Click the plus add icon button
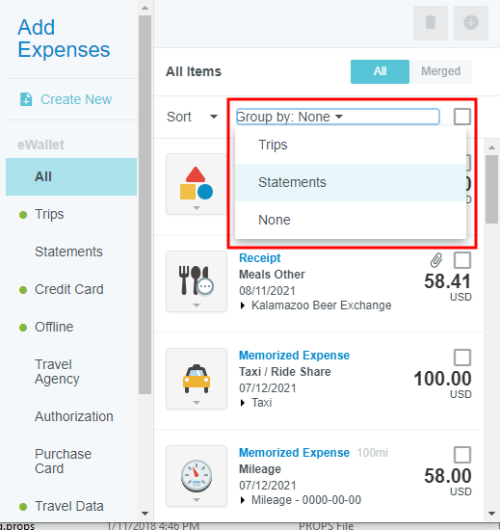Image resolution: width=500 pixels, height=530 pixels. click(471, 23)
